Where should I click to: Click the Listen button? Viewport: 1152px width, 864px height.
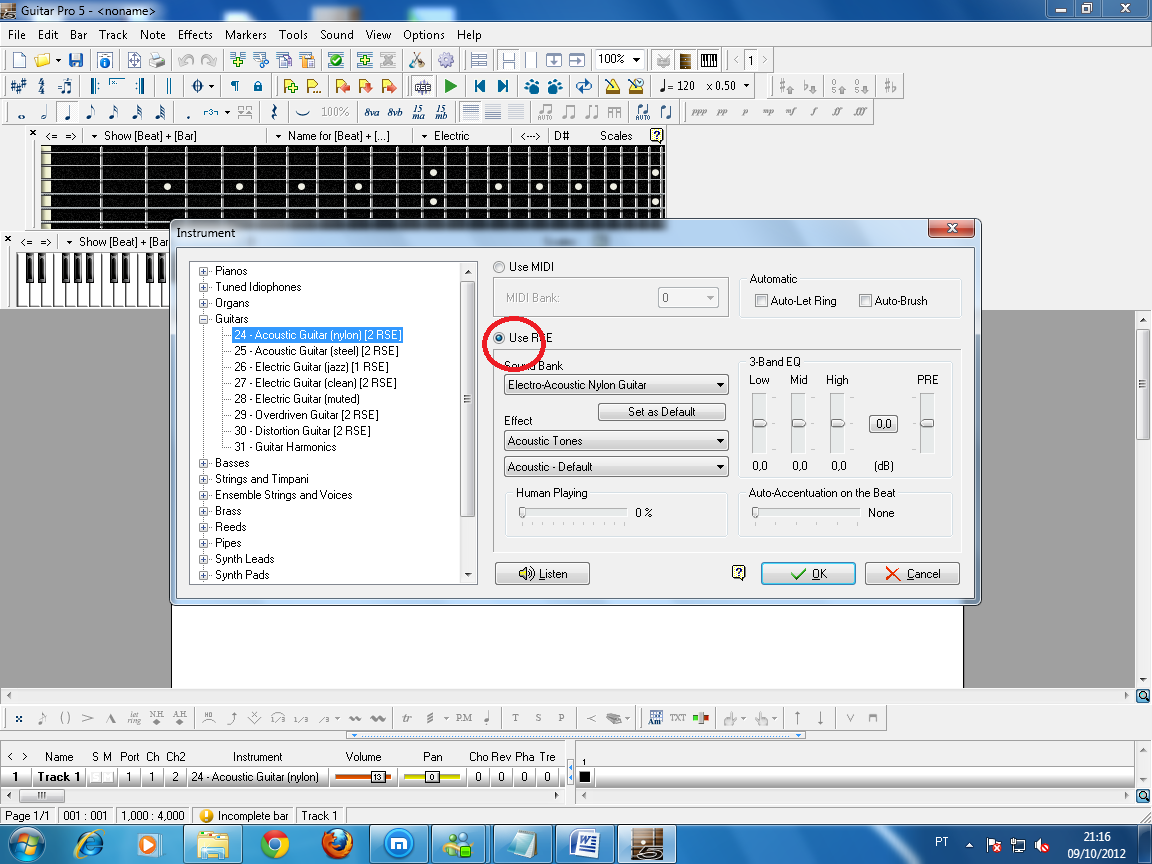(542, 574)
